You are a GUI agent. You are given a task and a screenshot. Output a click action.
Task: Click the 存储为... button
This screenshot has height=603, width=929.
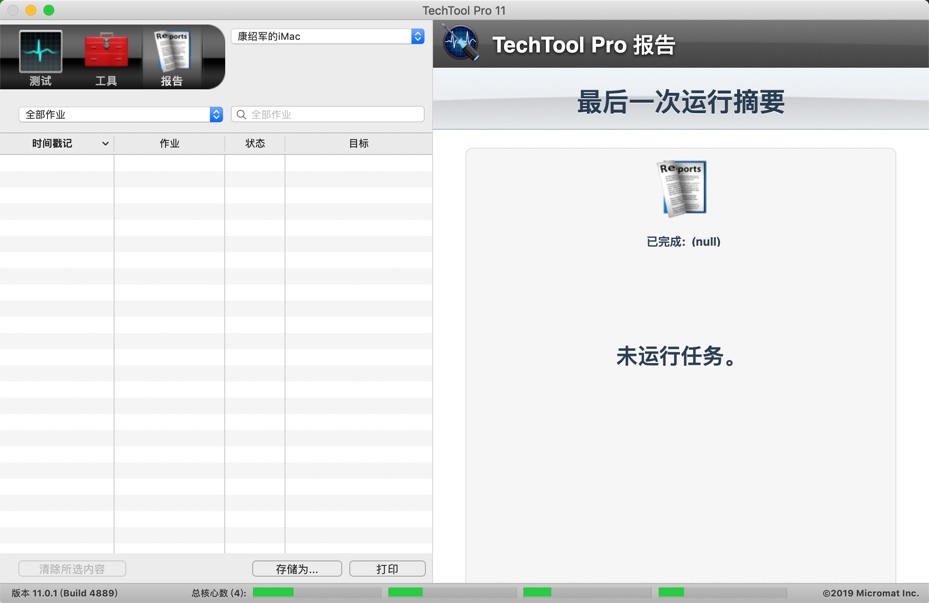297,569
